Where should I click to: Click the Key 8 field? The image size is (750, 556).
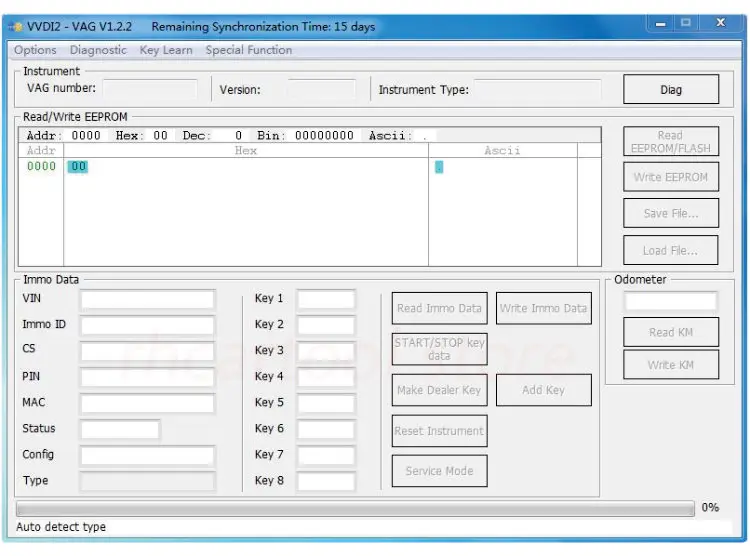(326, 481)
